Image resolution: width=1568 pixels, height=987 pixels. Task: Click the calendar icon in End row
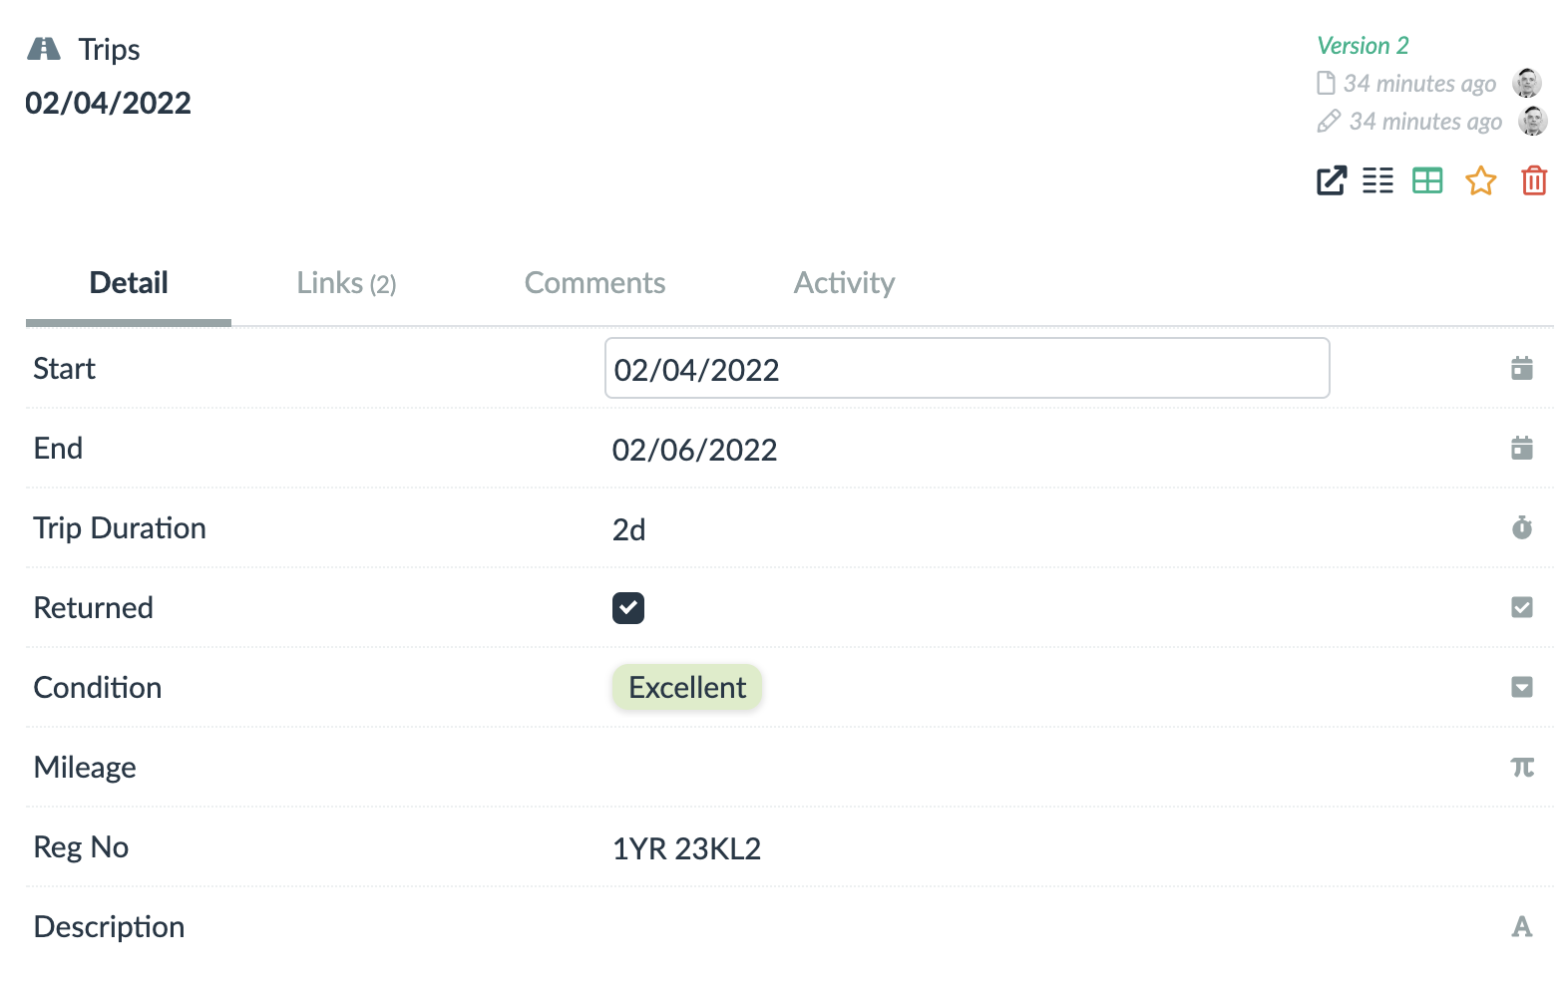pos(1521,448)
